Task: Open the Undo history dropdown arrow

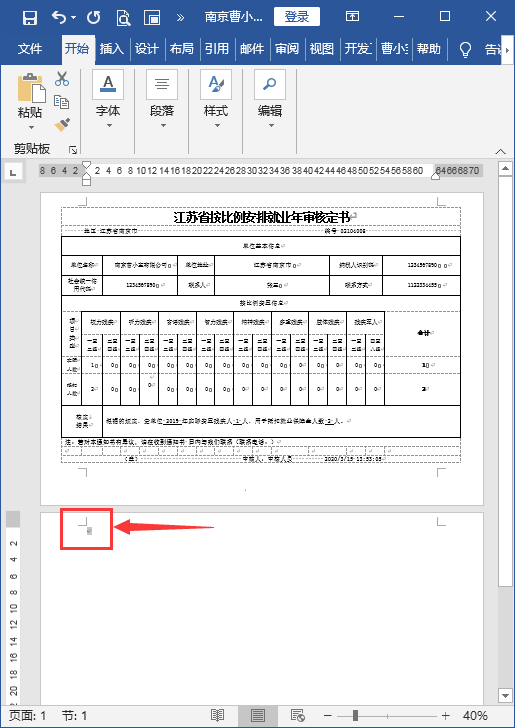Action: pyautogui.click(x=74, y=18)
